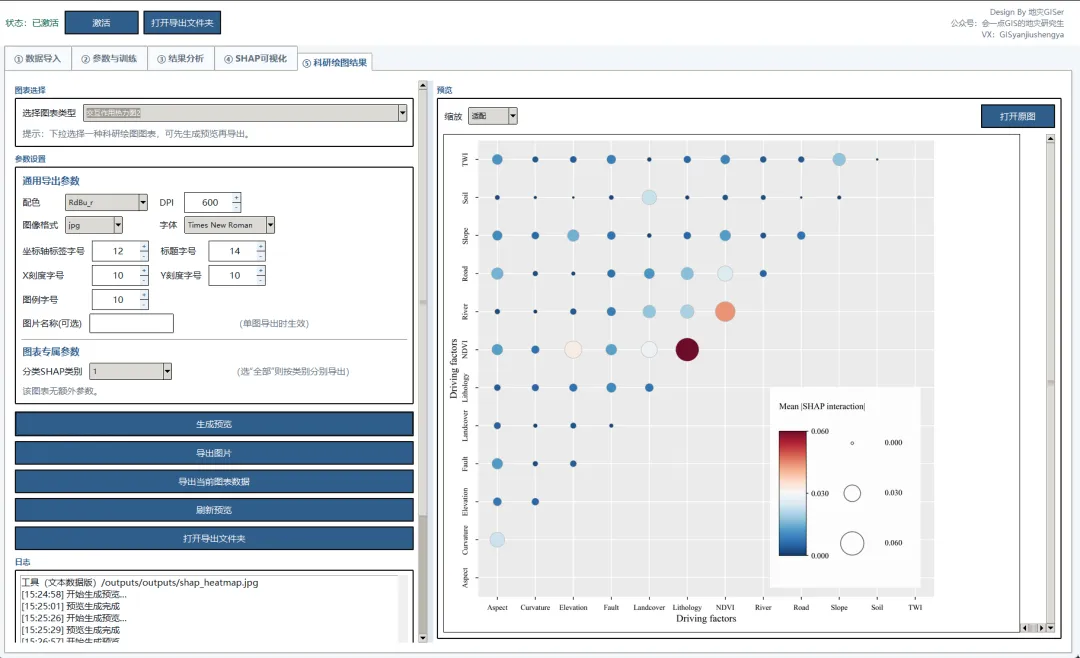Click the preview horizontal scrollbar left arrow
Screen dimensions: 1080x658
1024,628
